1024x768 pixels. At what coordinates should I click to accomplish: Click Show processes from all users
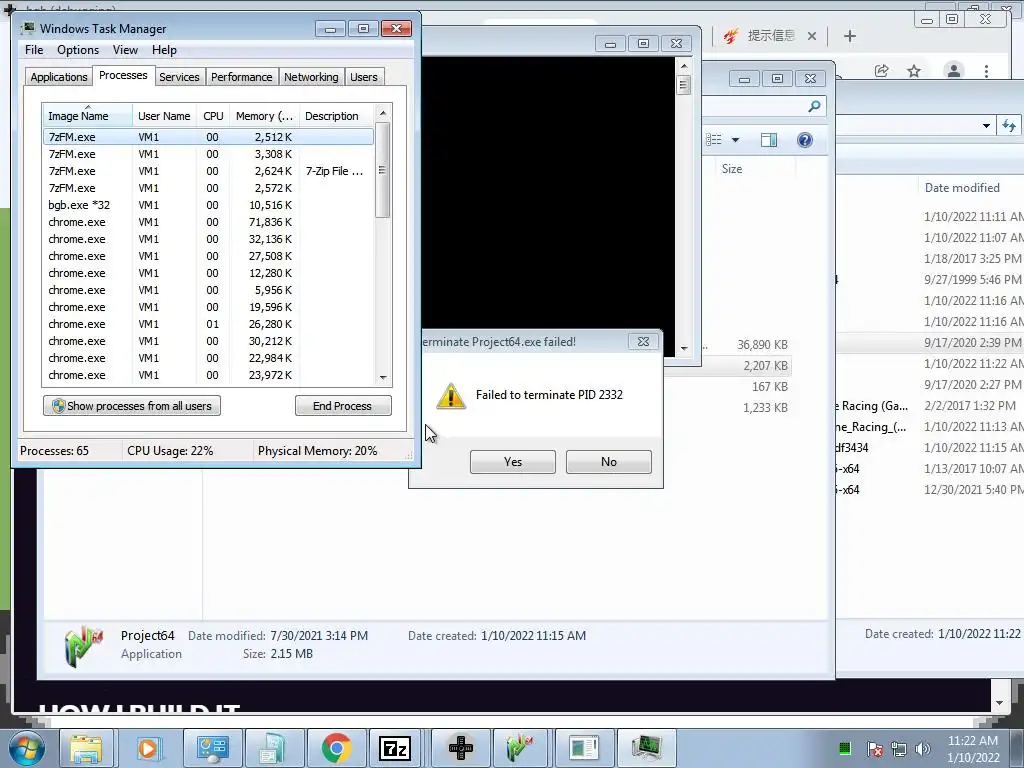132,406
